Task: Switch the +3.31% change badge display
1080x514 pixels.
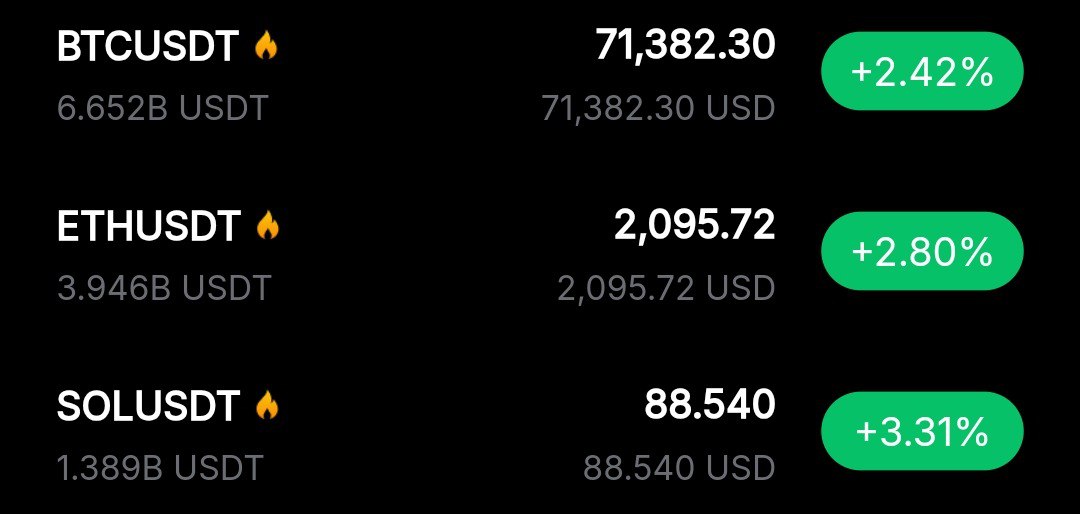Action: pos(921,431)
